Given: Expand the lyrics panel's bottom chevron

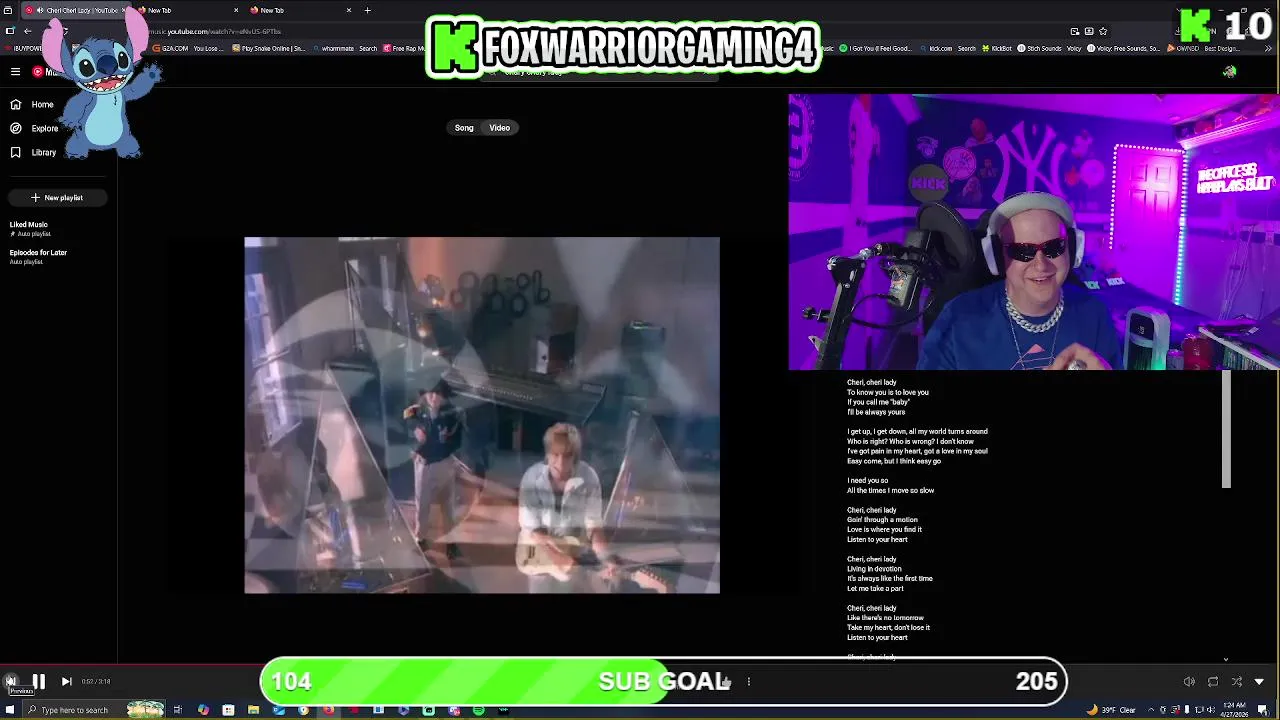Looking at the screenshot, I should tap(1226, 659).
